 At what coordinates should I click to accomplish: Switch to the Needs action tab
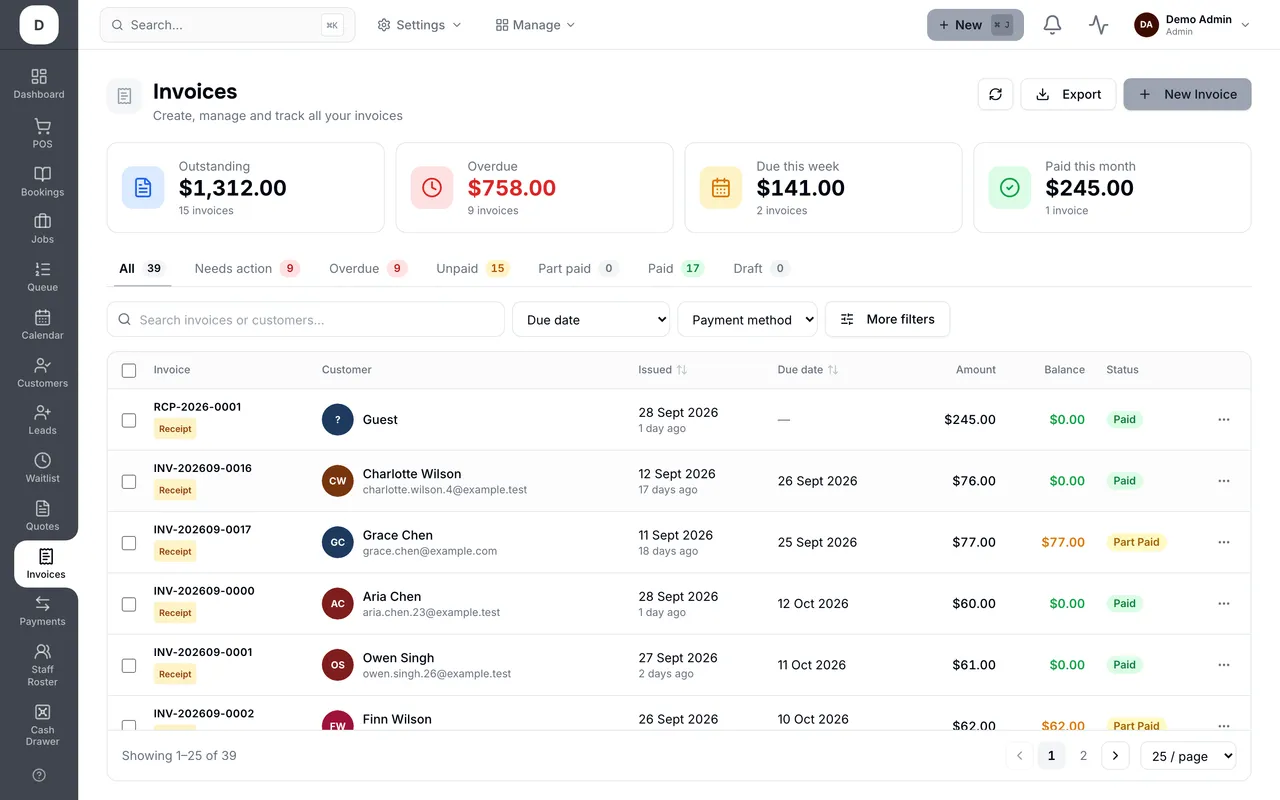pos(246,268)
